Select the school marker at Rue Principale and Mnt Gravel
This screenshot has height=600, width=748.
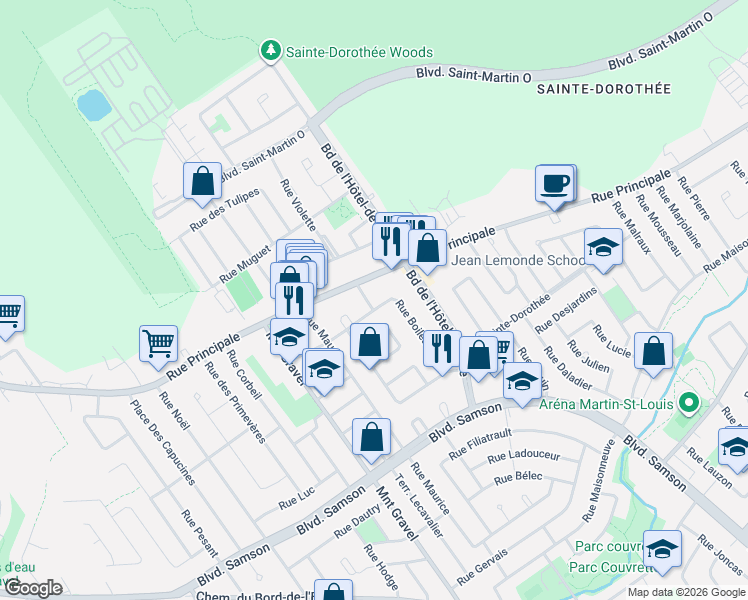pos(289,338)
